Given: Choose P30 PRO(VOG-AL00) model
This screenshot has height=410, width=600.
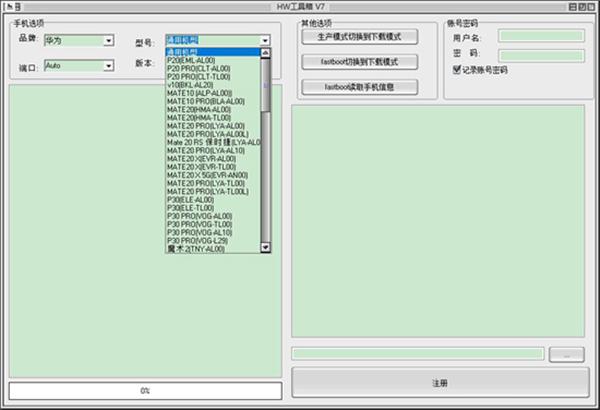Looking at the screenshot, I should (x=213, y=216).
